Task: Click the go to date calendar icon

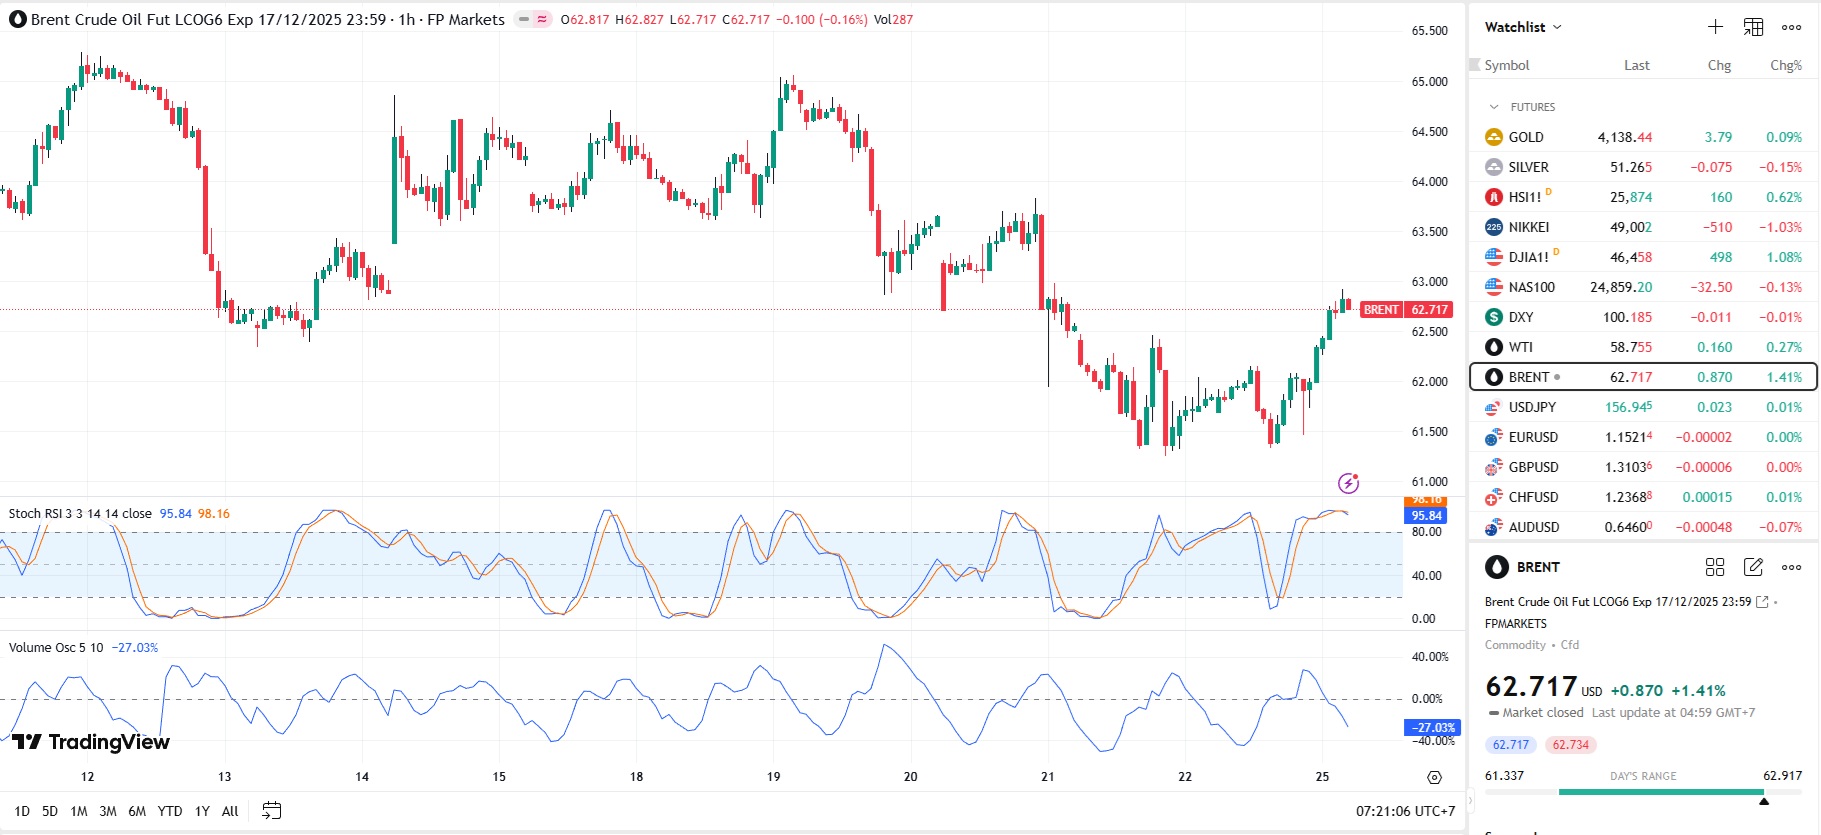Action: tap(271, 811)
